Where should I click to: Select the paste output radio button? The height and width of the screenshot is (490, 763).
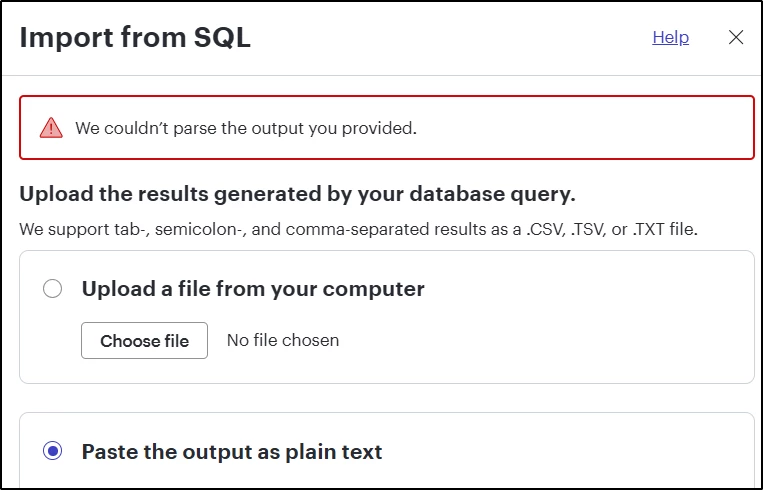[x=53, y=452]
